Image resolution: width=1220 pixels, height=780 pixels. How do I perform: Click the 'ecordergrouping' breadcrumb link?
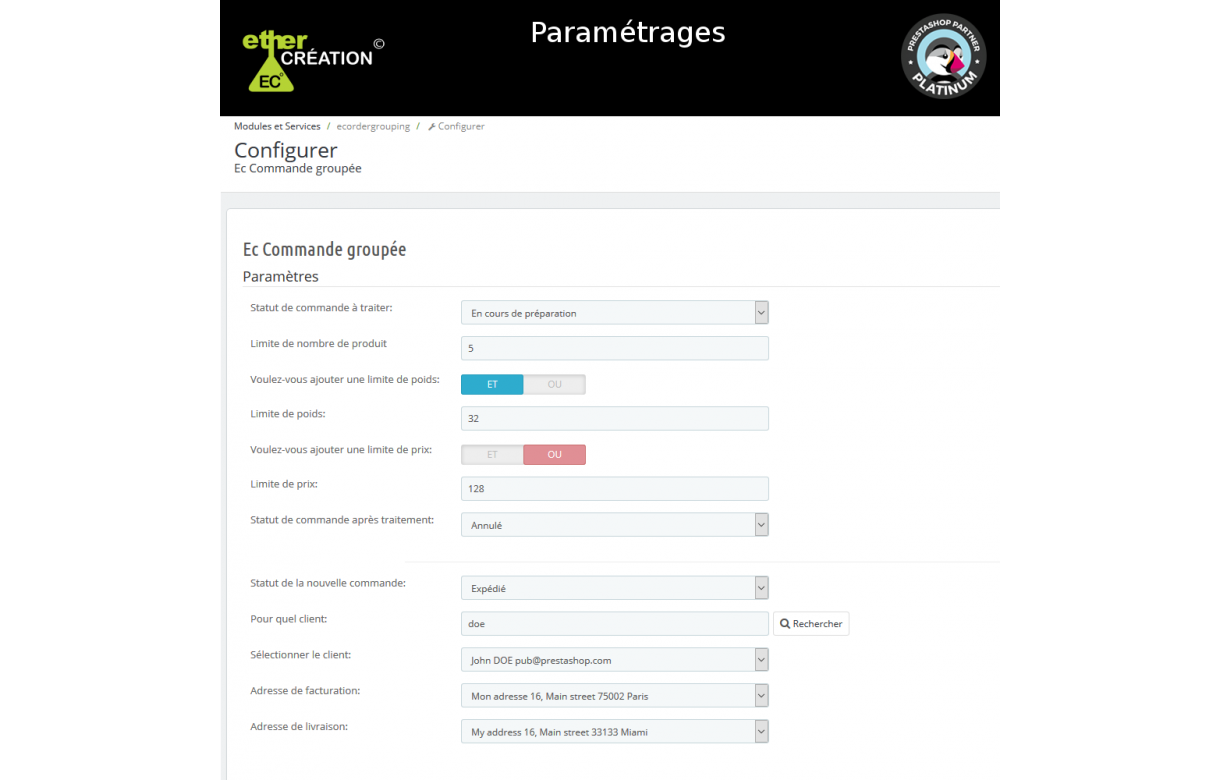click(x=373, y=126)
